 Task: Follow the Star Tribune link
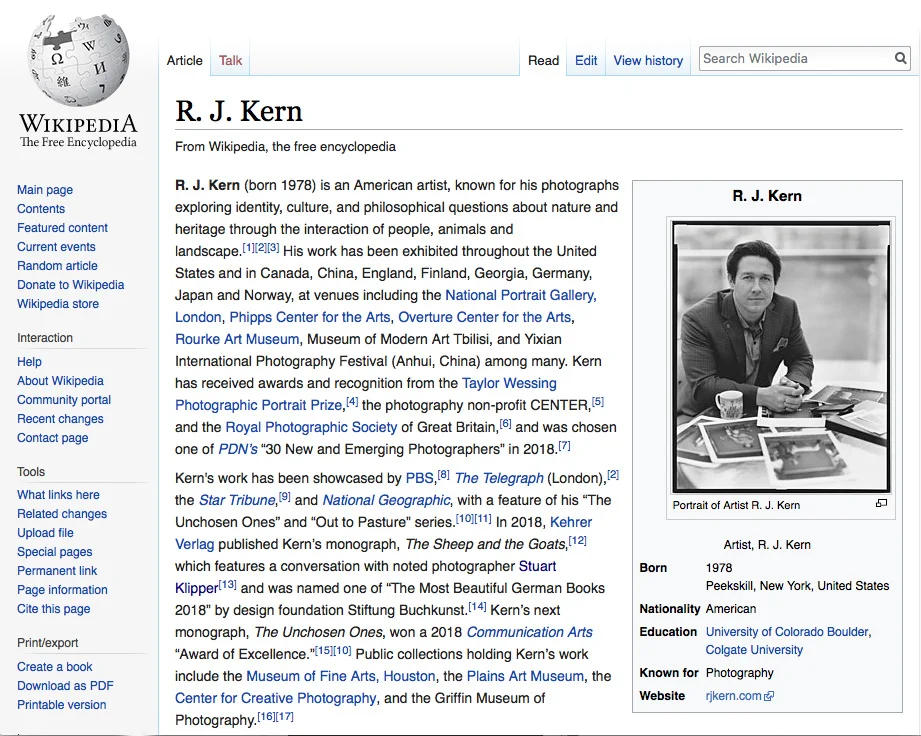[237, 500]
